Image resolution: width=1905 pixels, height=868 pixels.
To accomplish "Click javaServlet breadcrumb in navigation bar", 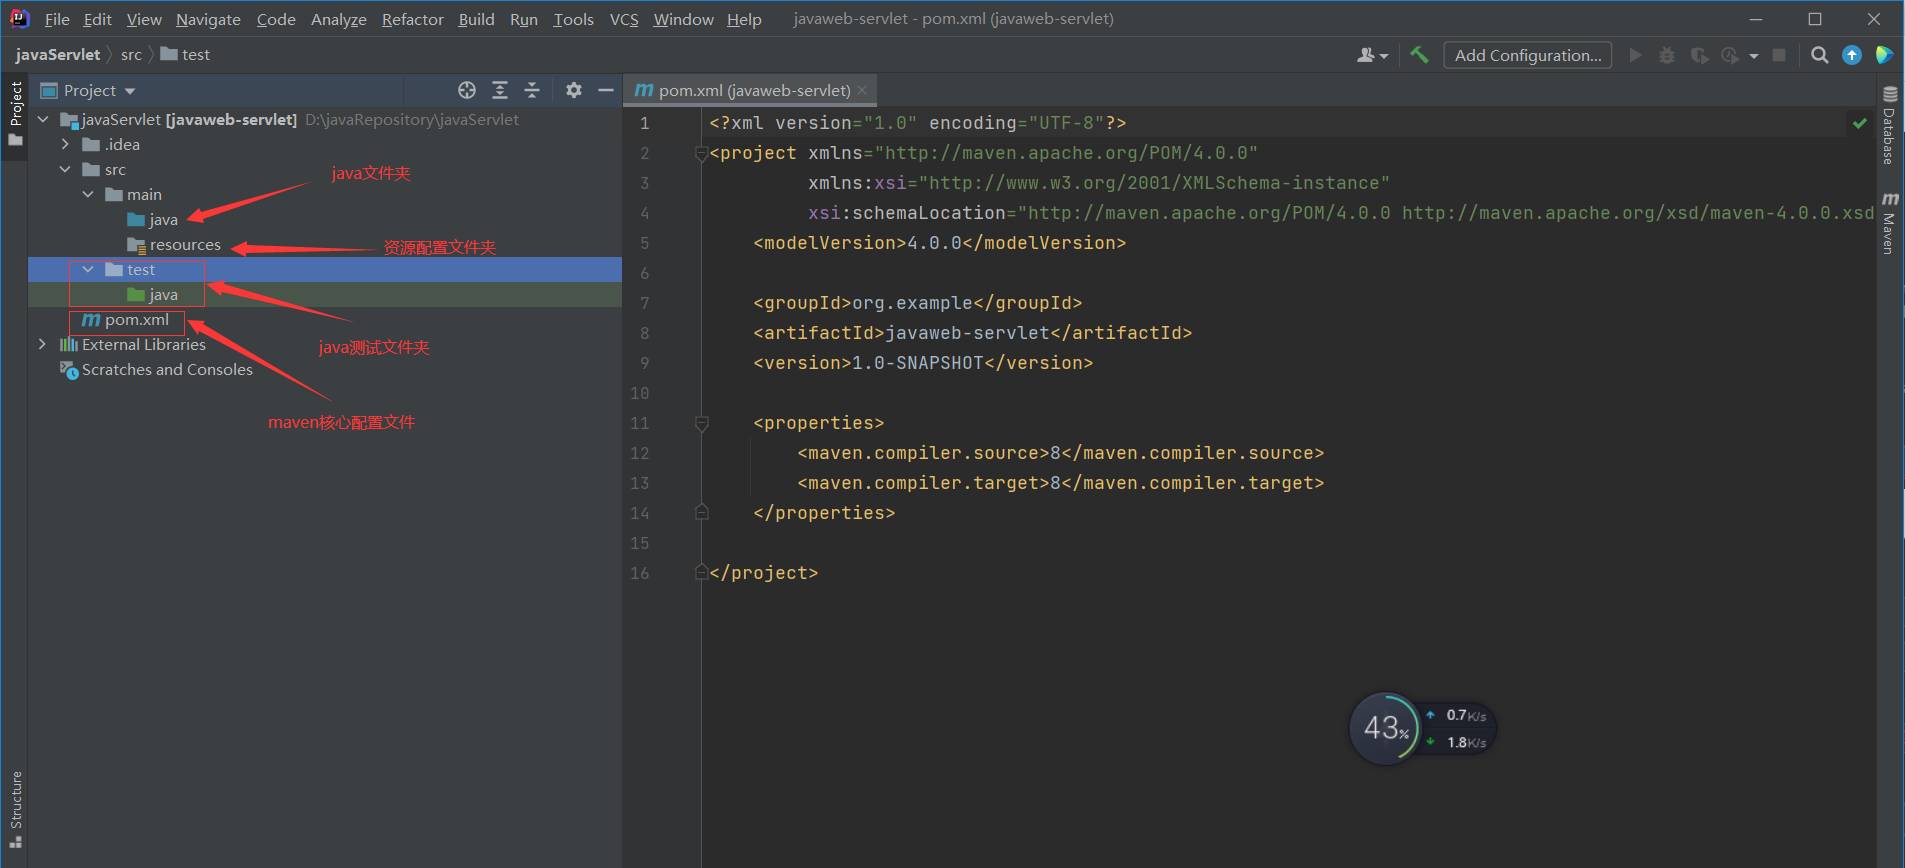I will click(58, 54).
